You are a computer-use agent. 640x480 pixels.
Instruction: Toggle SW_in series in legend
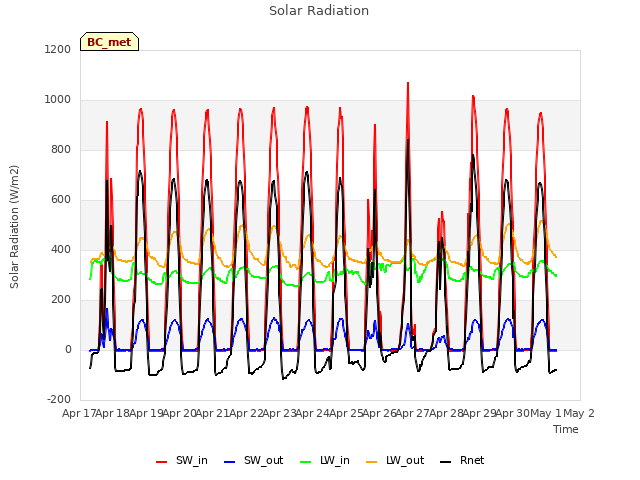click(x=182, y=460)
